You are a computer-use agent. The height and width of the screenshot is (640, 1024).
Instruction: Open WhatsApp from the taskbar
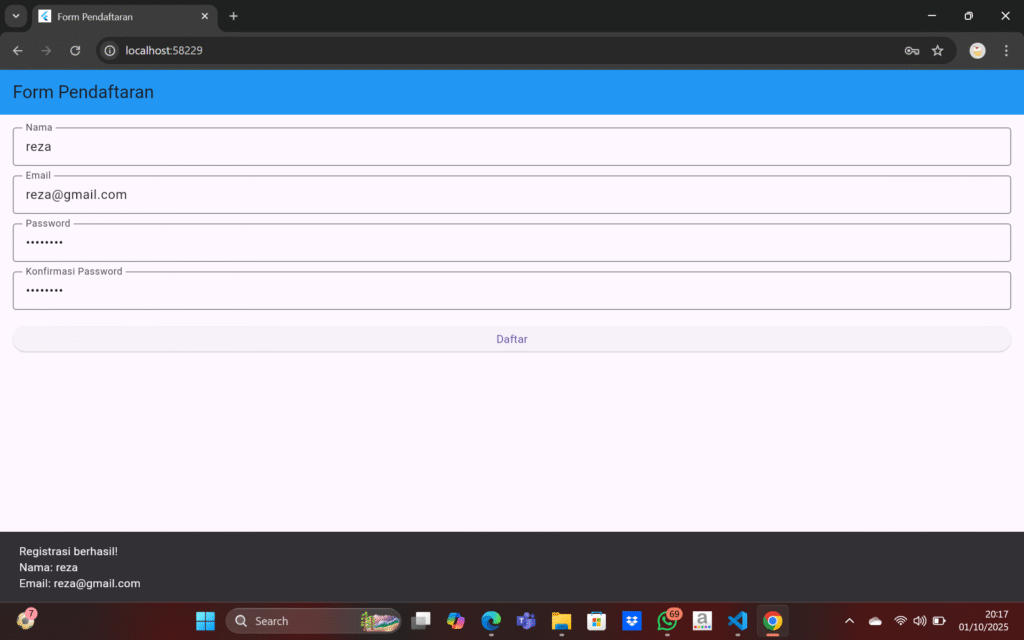pyautogui.click(x=667, y=621)
